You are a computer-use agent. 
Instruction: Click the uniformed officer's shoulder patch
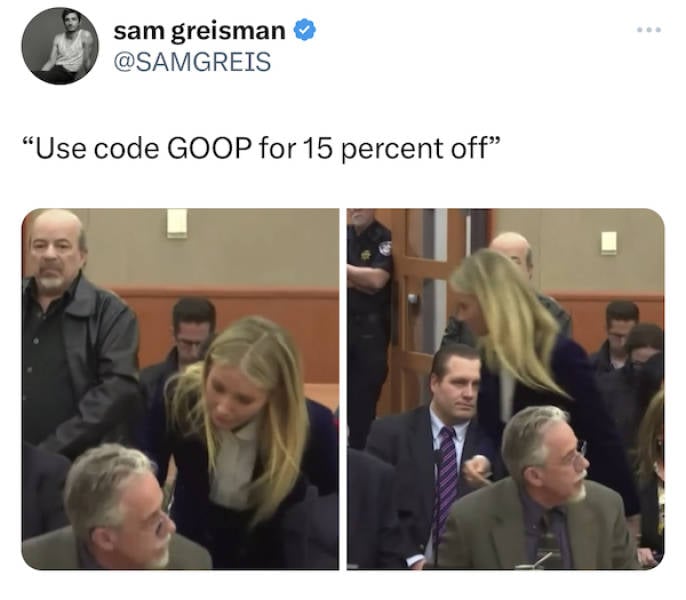(x=385, y=248)
